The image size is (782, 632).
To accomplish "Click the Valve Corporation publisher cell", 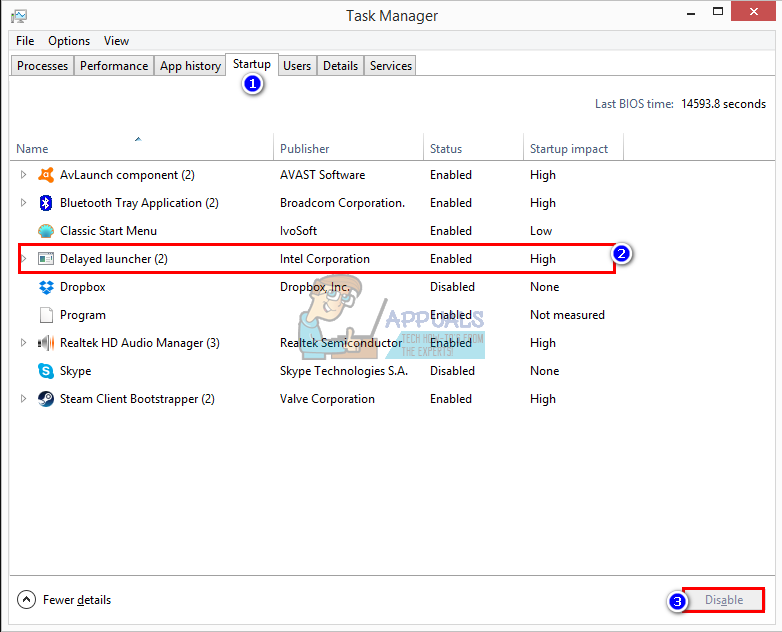I will click(327, 399).
